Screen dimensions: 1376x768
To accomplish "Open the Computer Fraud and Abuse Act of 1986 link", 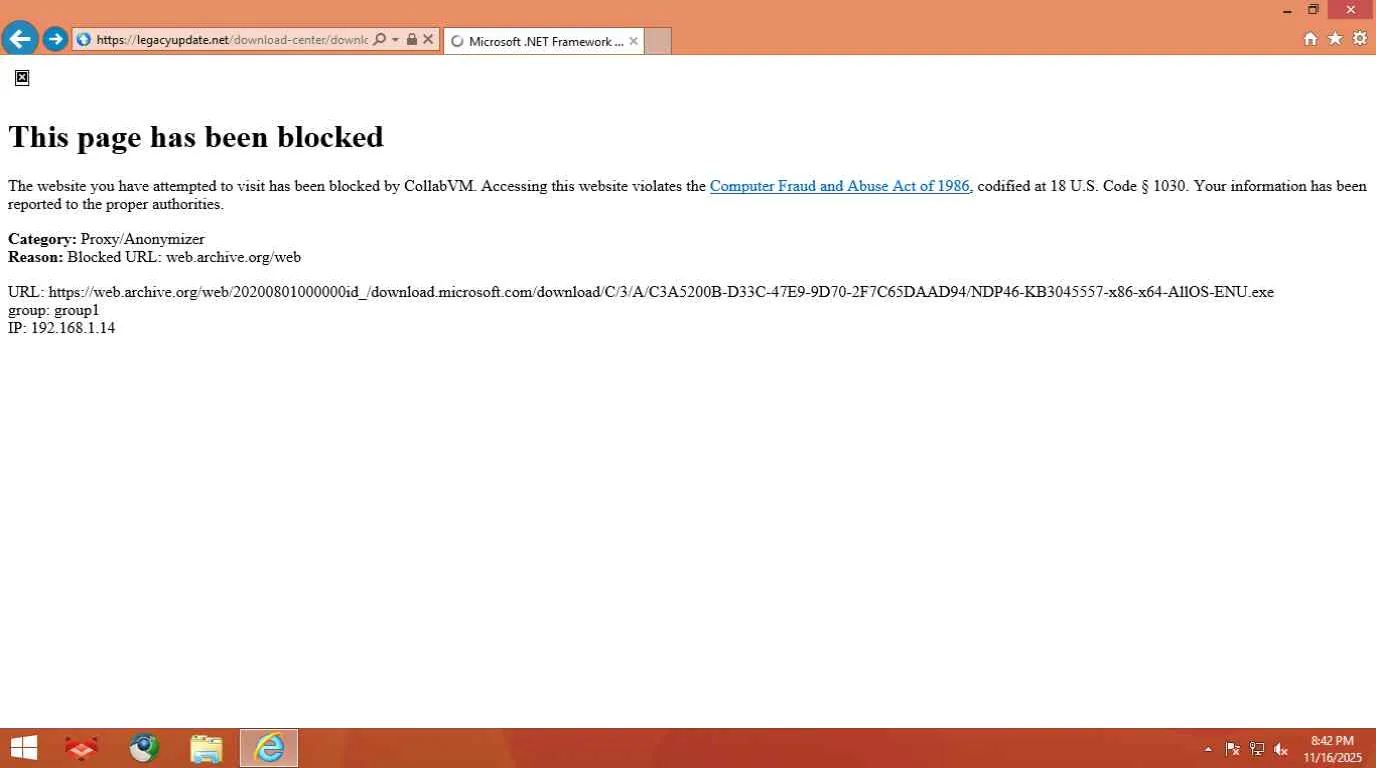I will click(839, 186).
